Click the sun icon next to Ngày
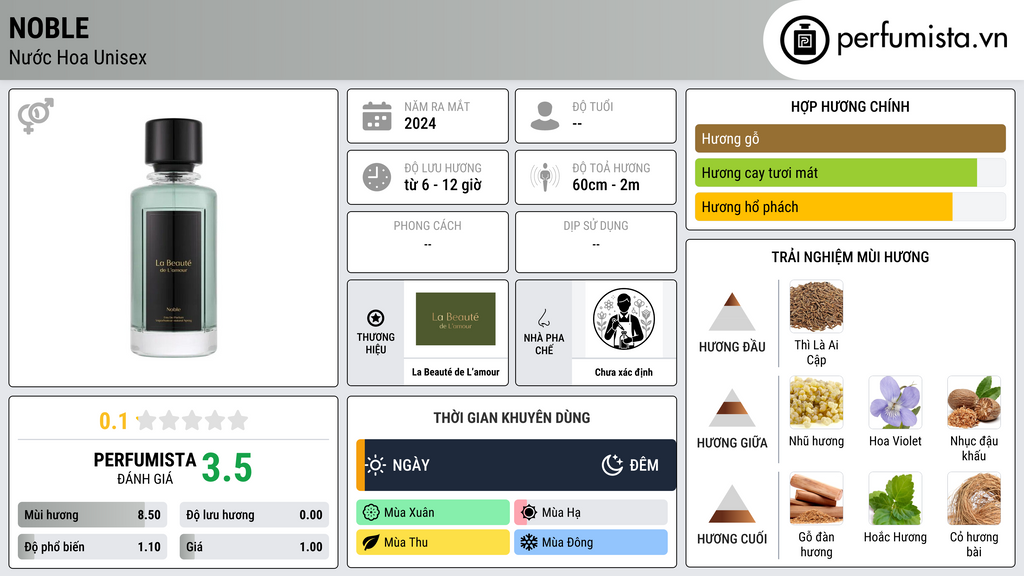 click(376, 465)
